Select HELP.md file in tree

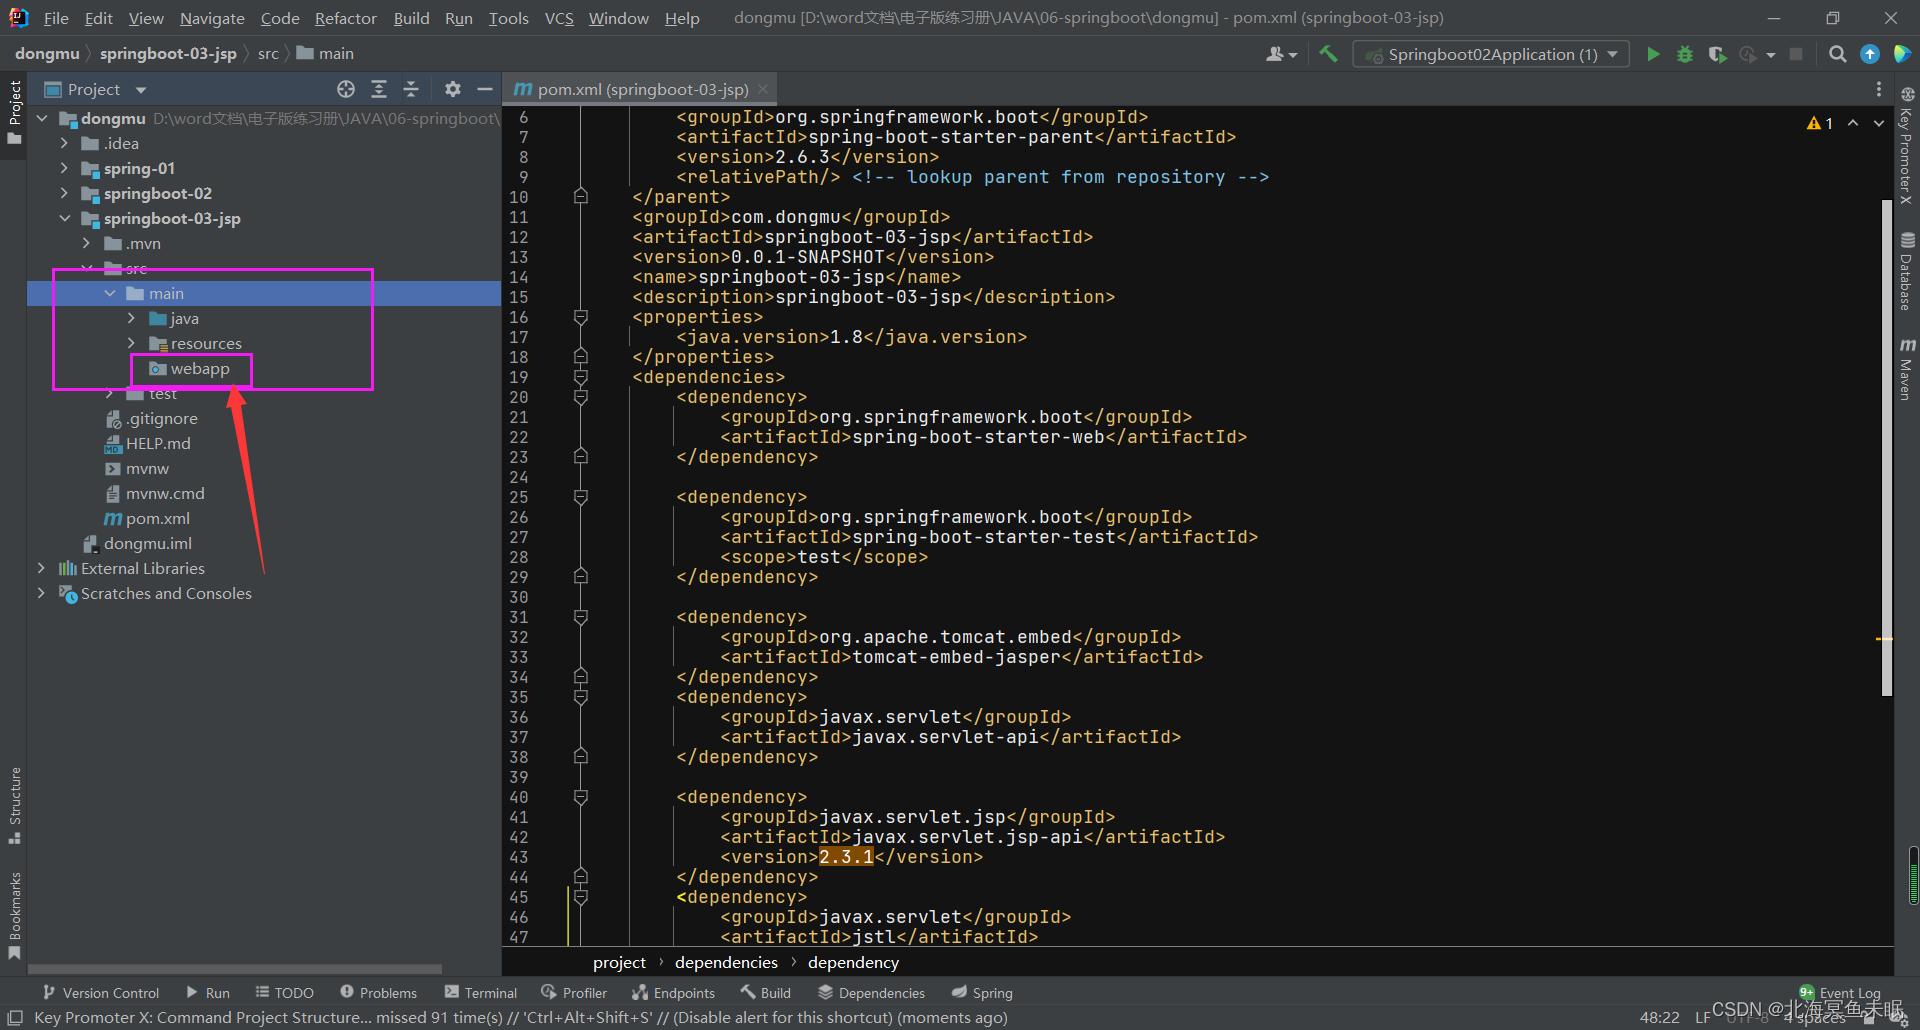(x=157, y=443)
